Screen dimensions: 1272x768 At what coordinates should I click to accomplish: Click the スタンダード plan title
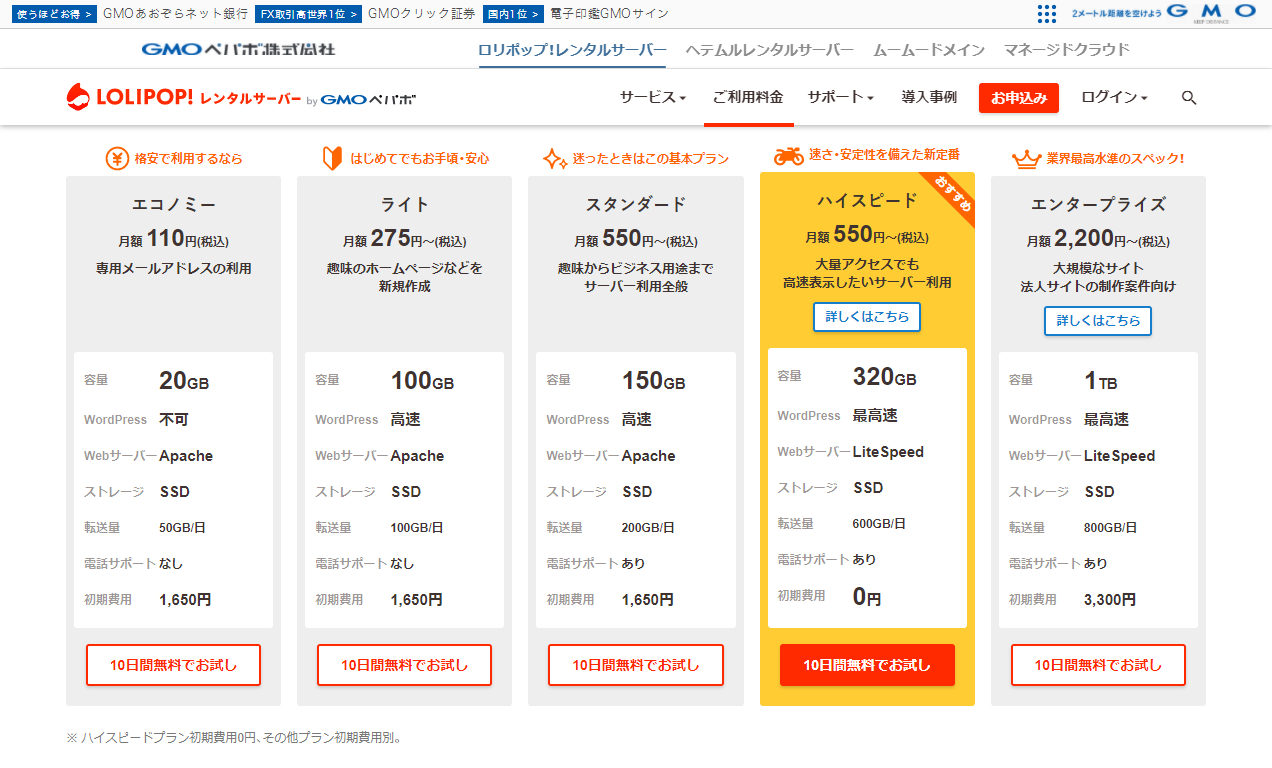coord(635,204)
